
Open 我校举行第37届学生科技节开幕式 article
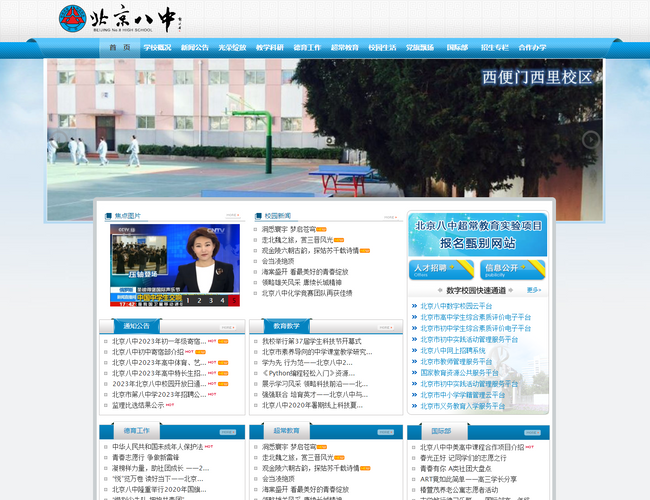pyautogui.click(x=311, y=341)
